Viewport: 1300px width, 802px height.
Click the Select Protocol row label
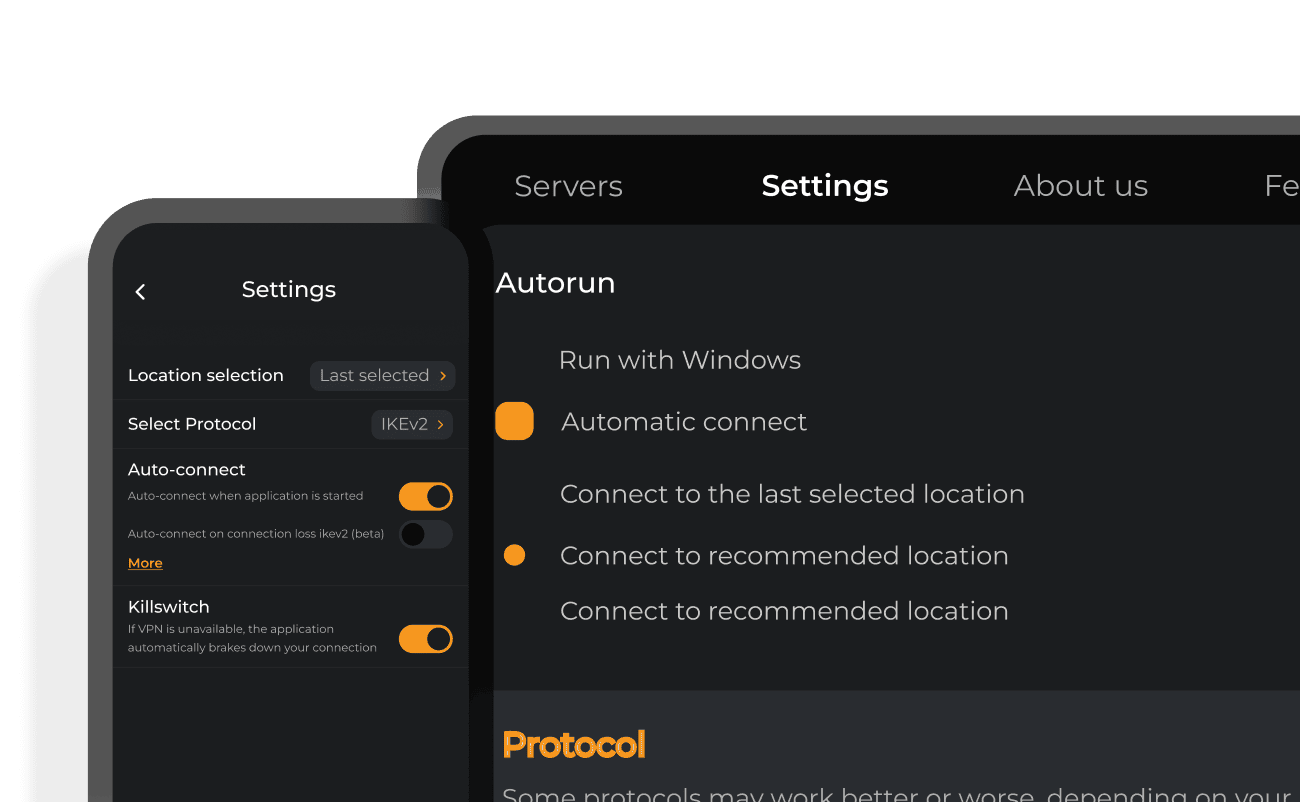click(192, 424)
